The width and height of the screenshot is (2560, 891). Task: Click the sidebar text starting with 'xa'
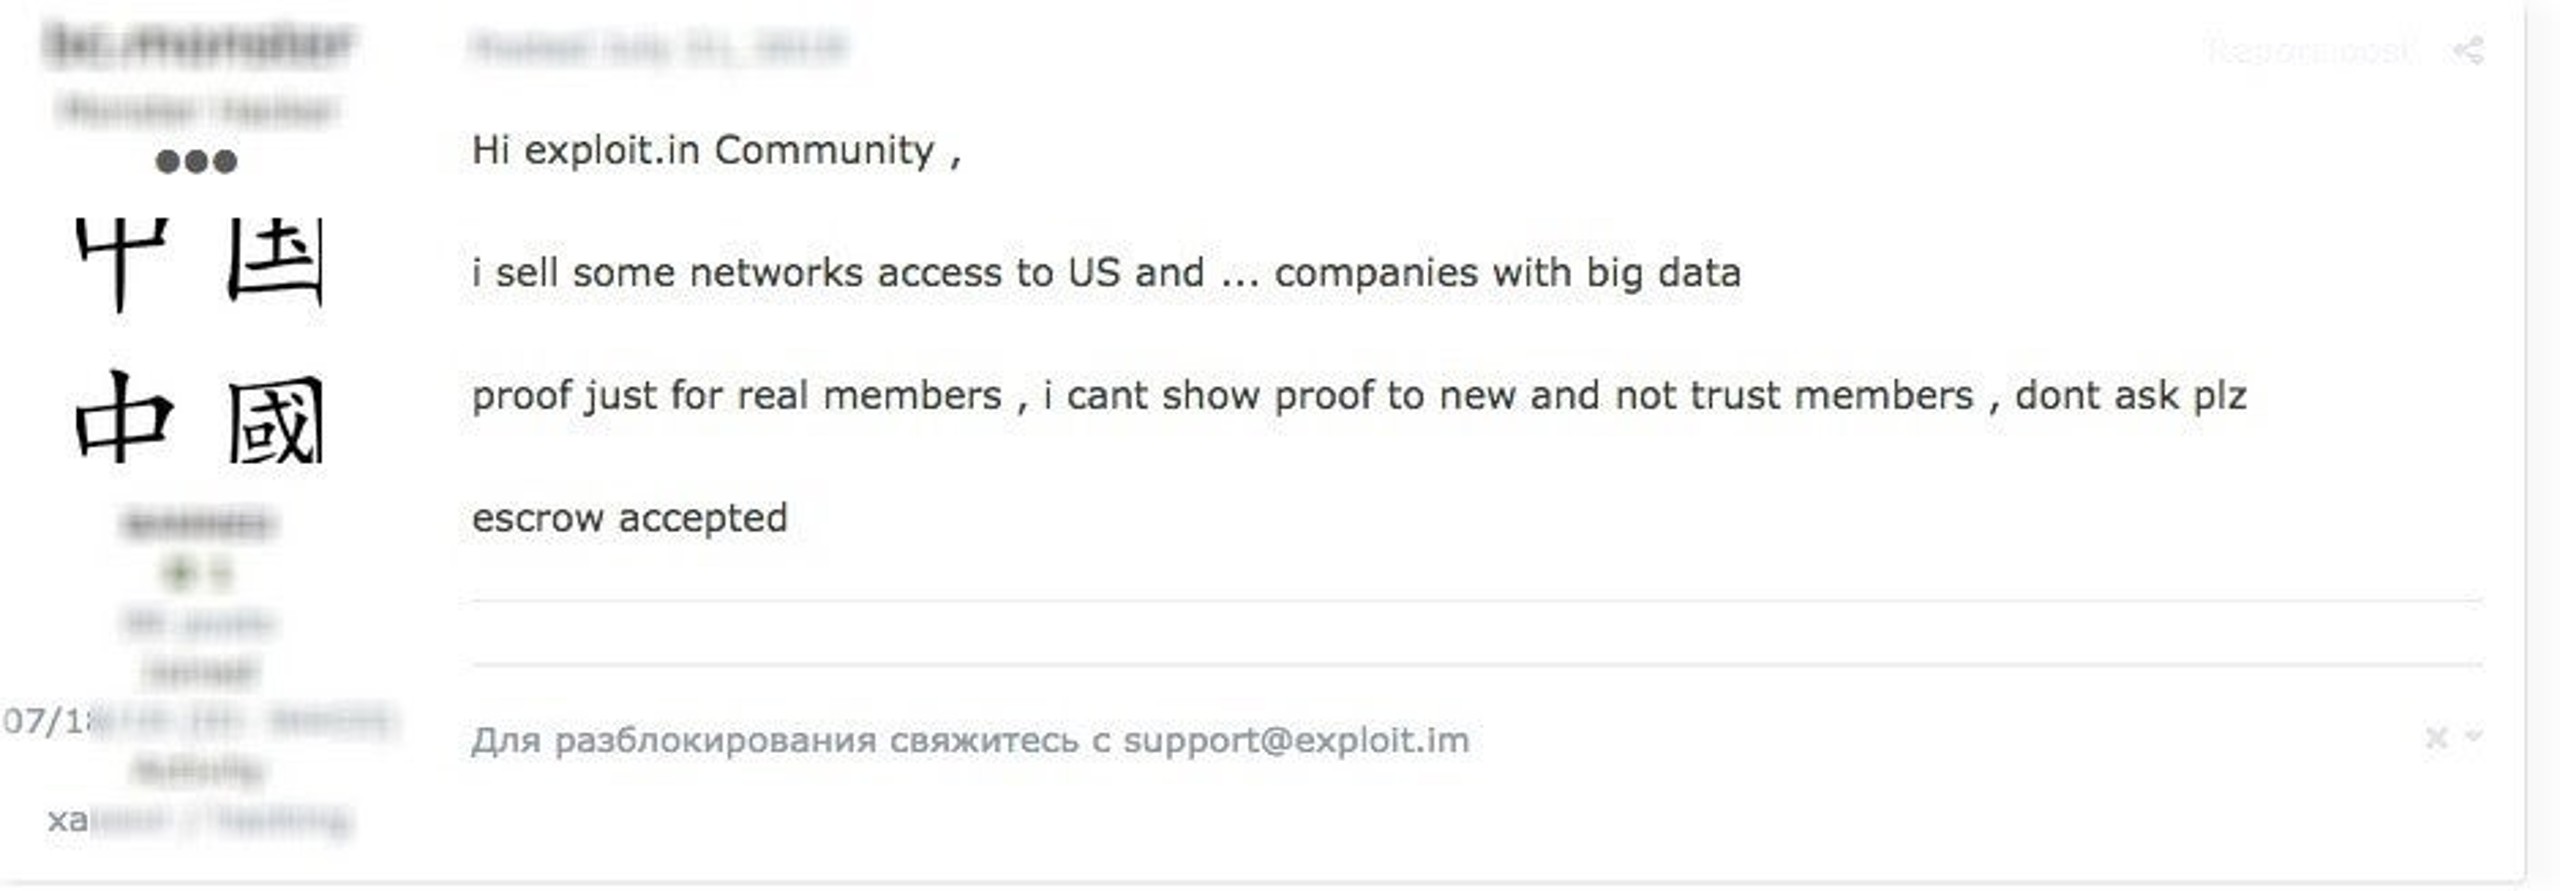point(199,820)
